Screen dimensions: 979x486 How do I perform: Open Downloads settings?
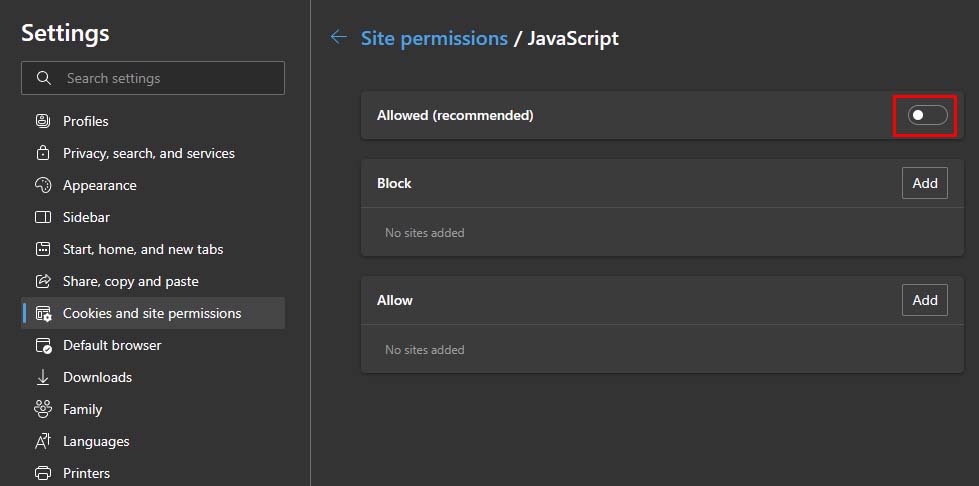(x=153, y=377)
